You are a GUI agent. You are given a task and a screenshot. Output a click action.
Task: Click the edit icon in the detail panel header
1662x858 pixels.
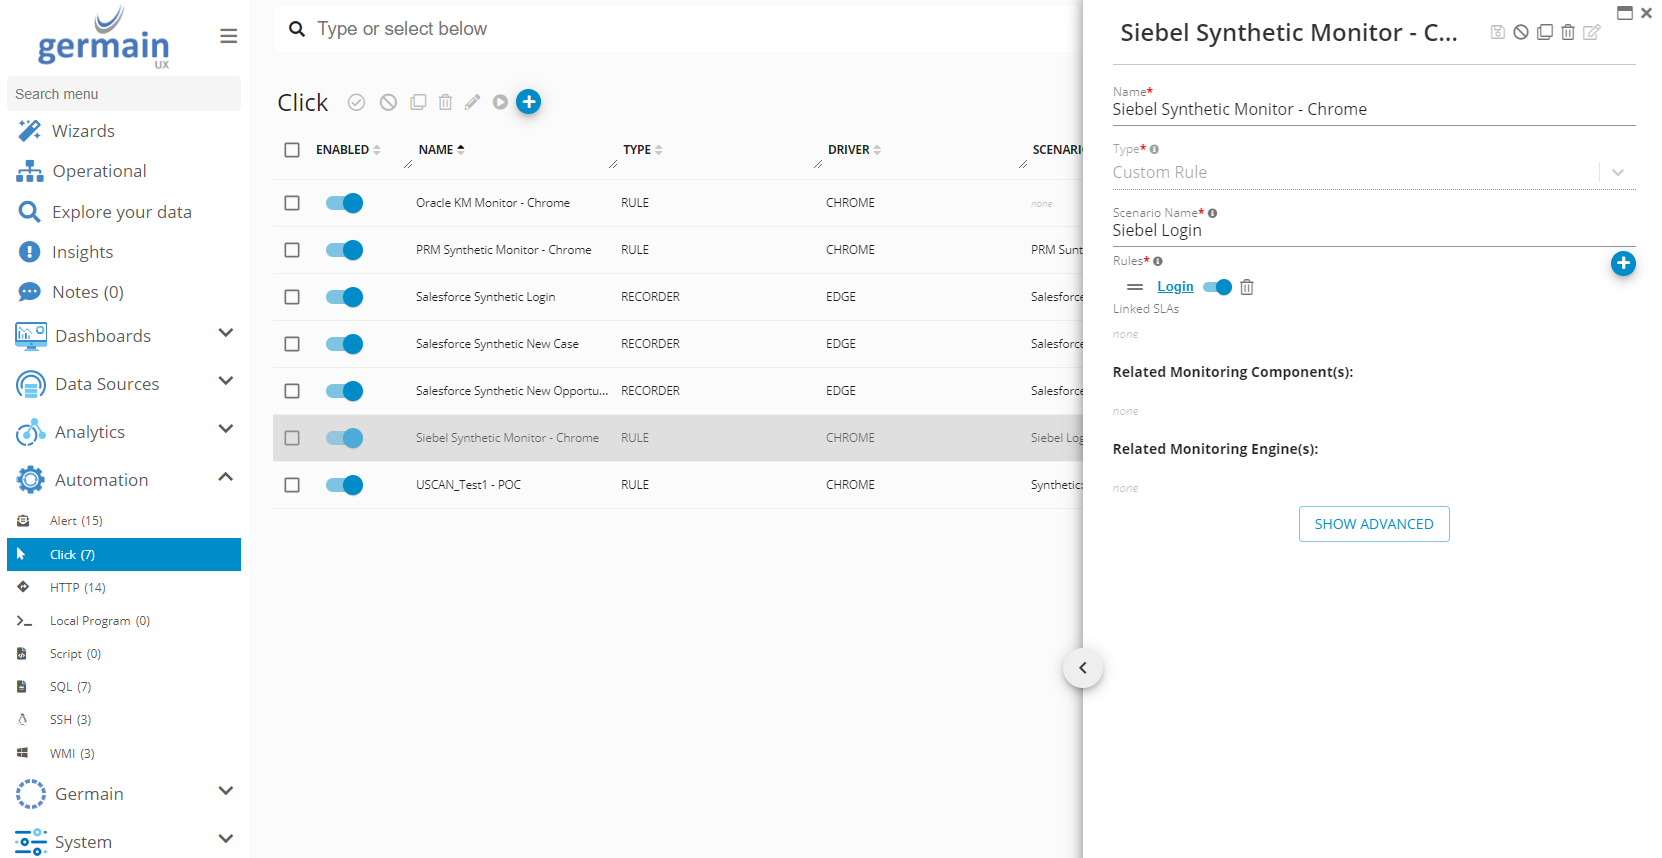pyautogui.click(x=1591, y=32)
